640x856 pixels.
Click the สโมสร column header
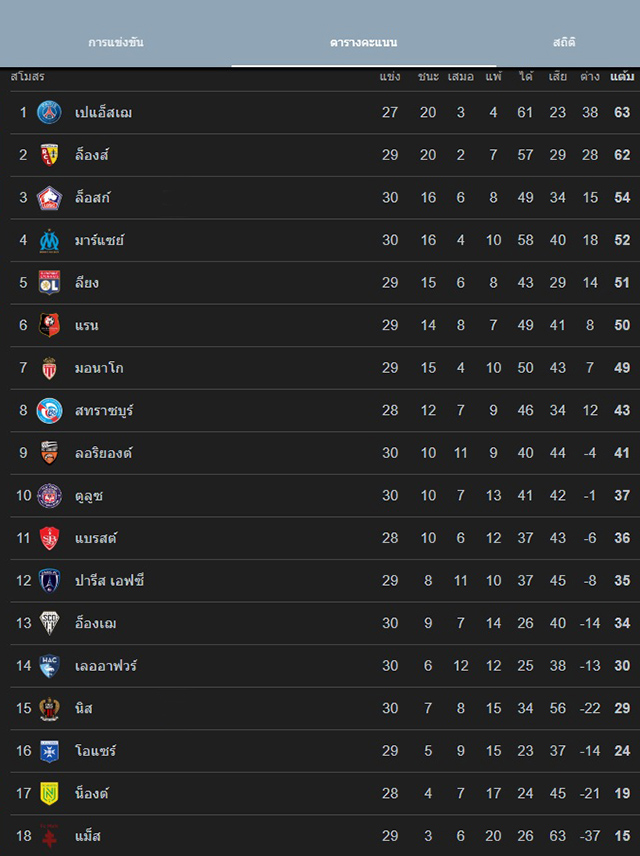[27, 77]
